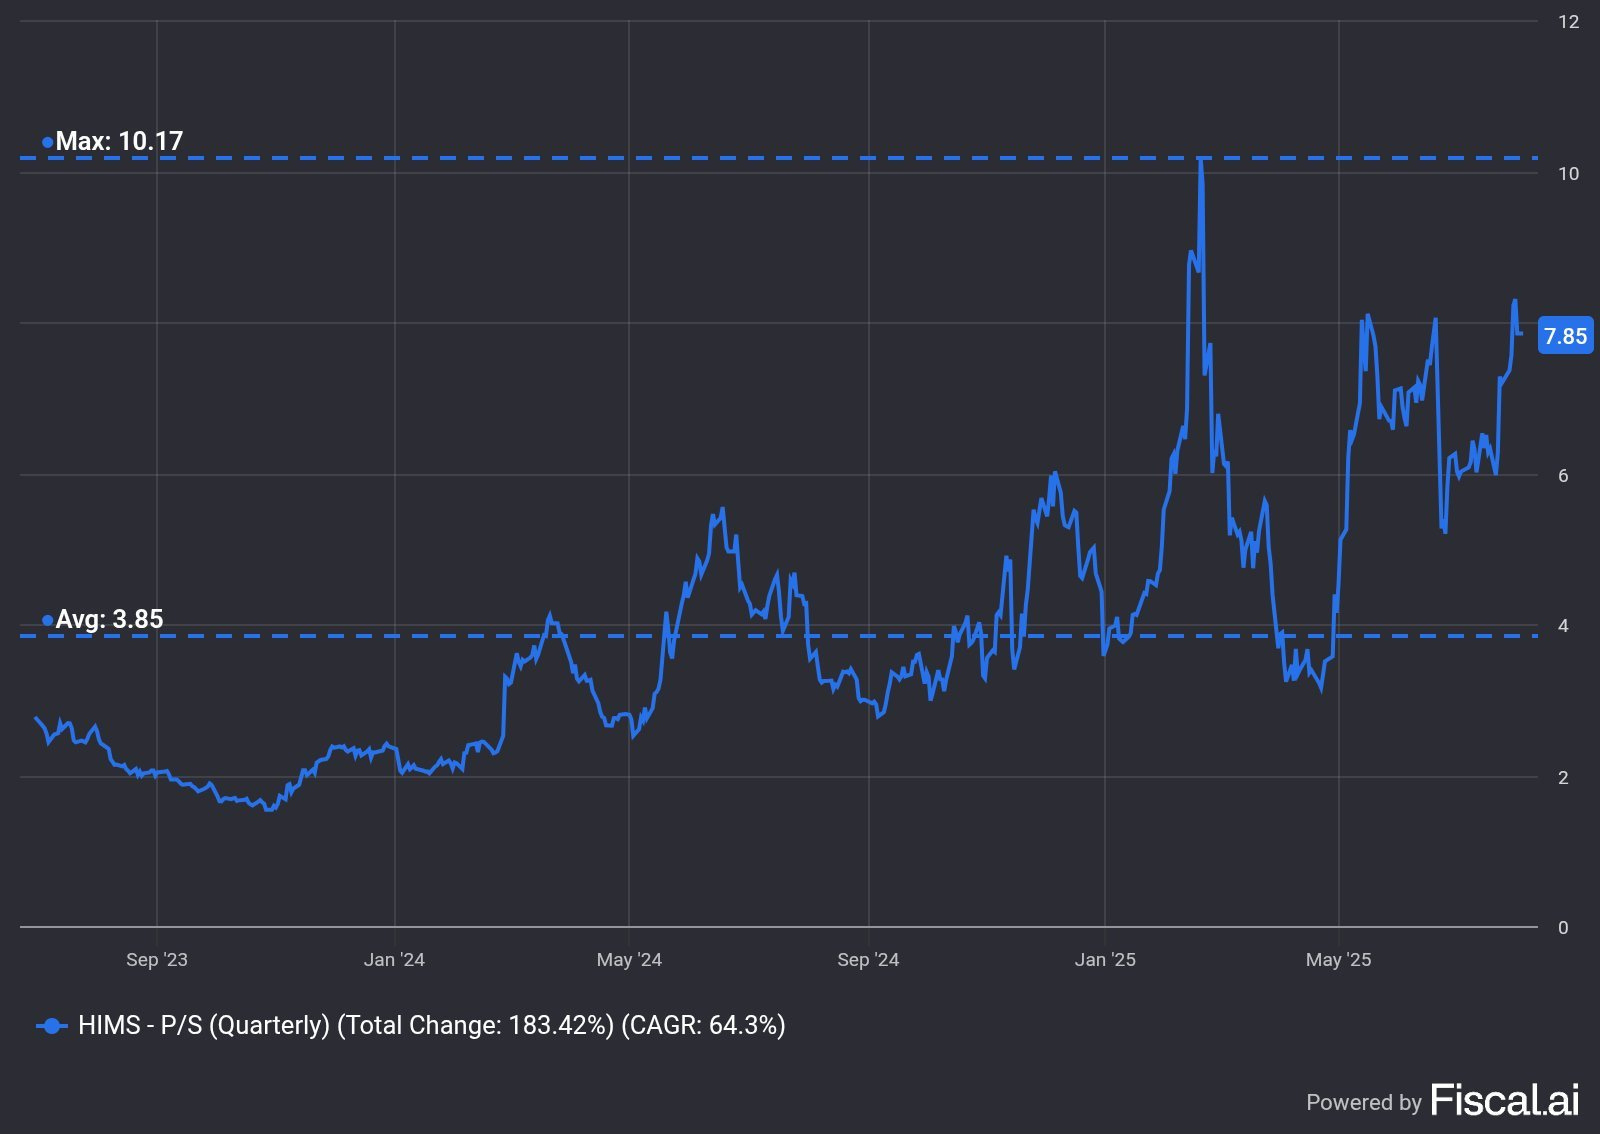Click the blue dot beside Avg label
This screenshot has height=1134, width=1600.
tap(47, 620)
